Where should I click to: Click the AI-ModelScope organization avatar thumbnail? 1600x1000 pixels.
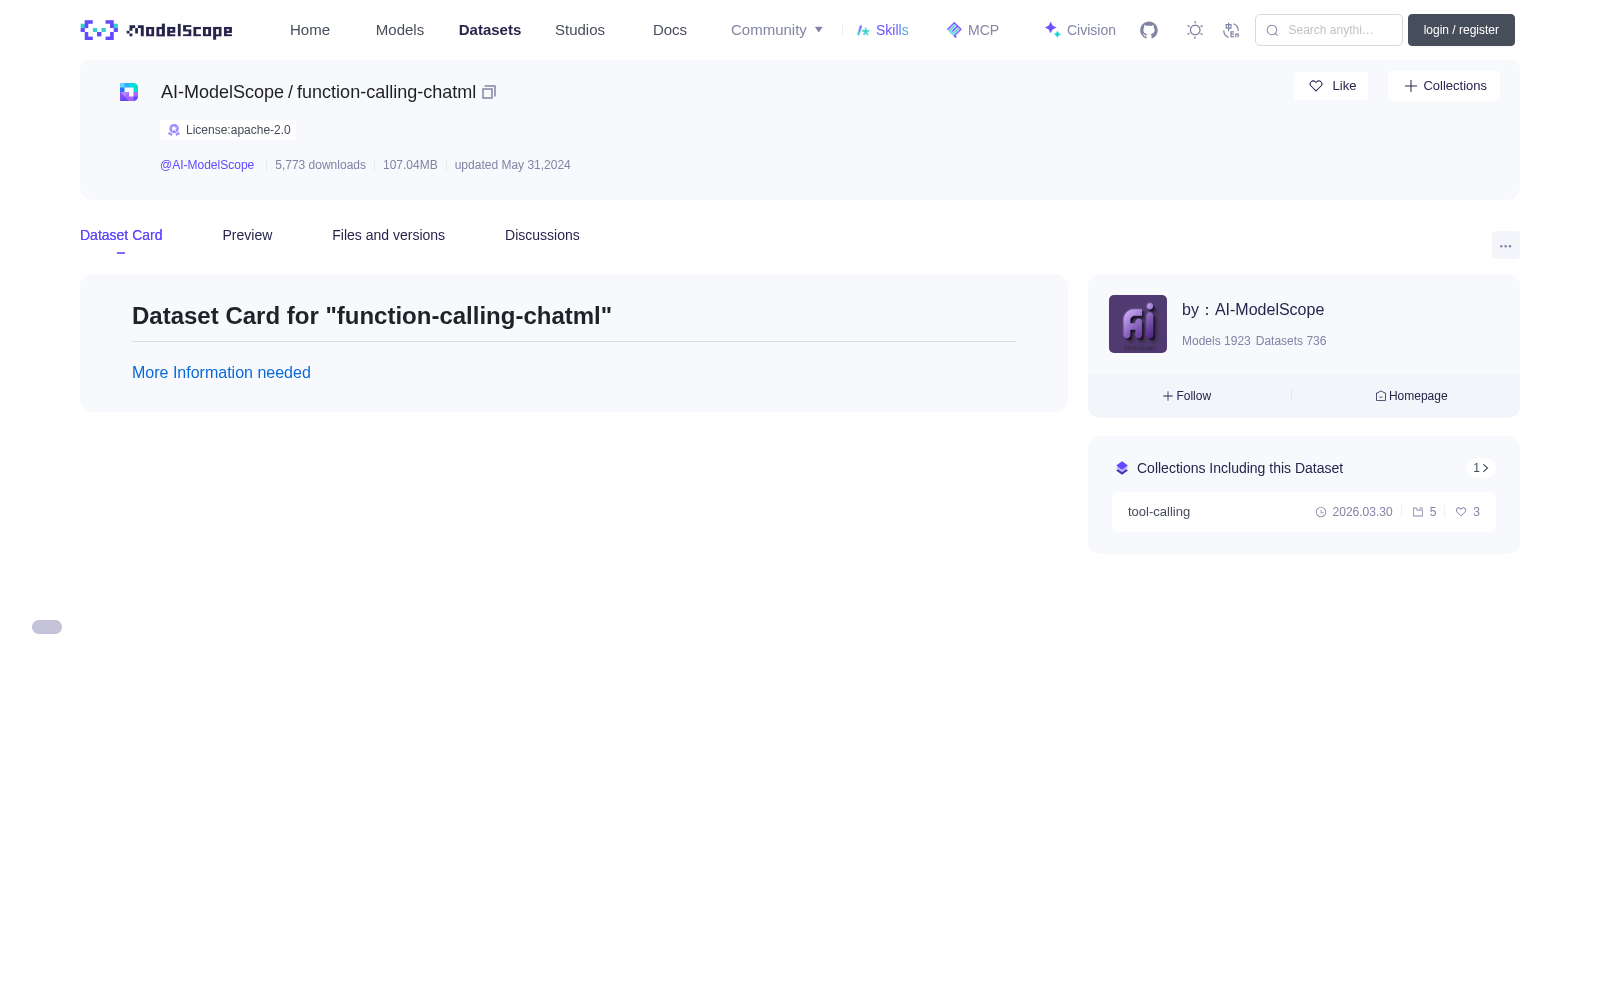[x=1138, y=324]
